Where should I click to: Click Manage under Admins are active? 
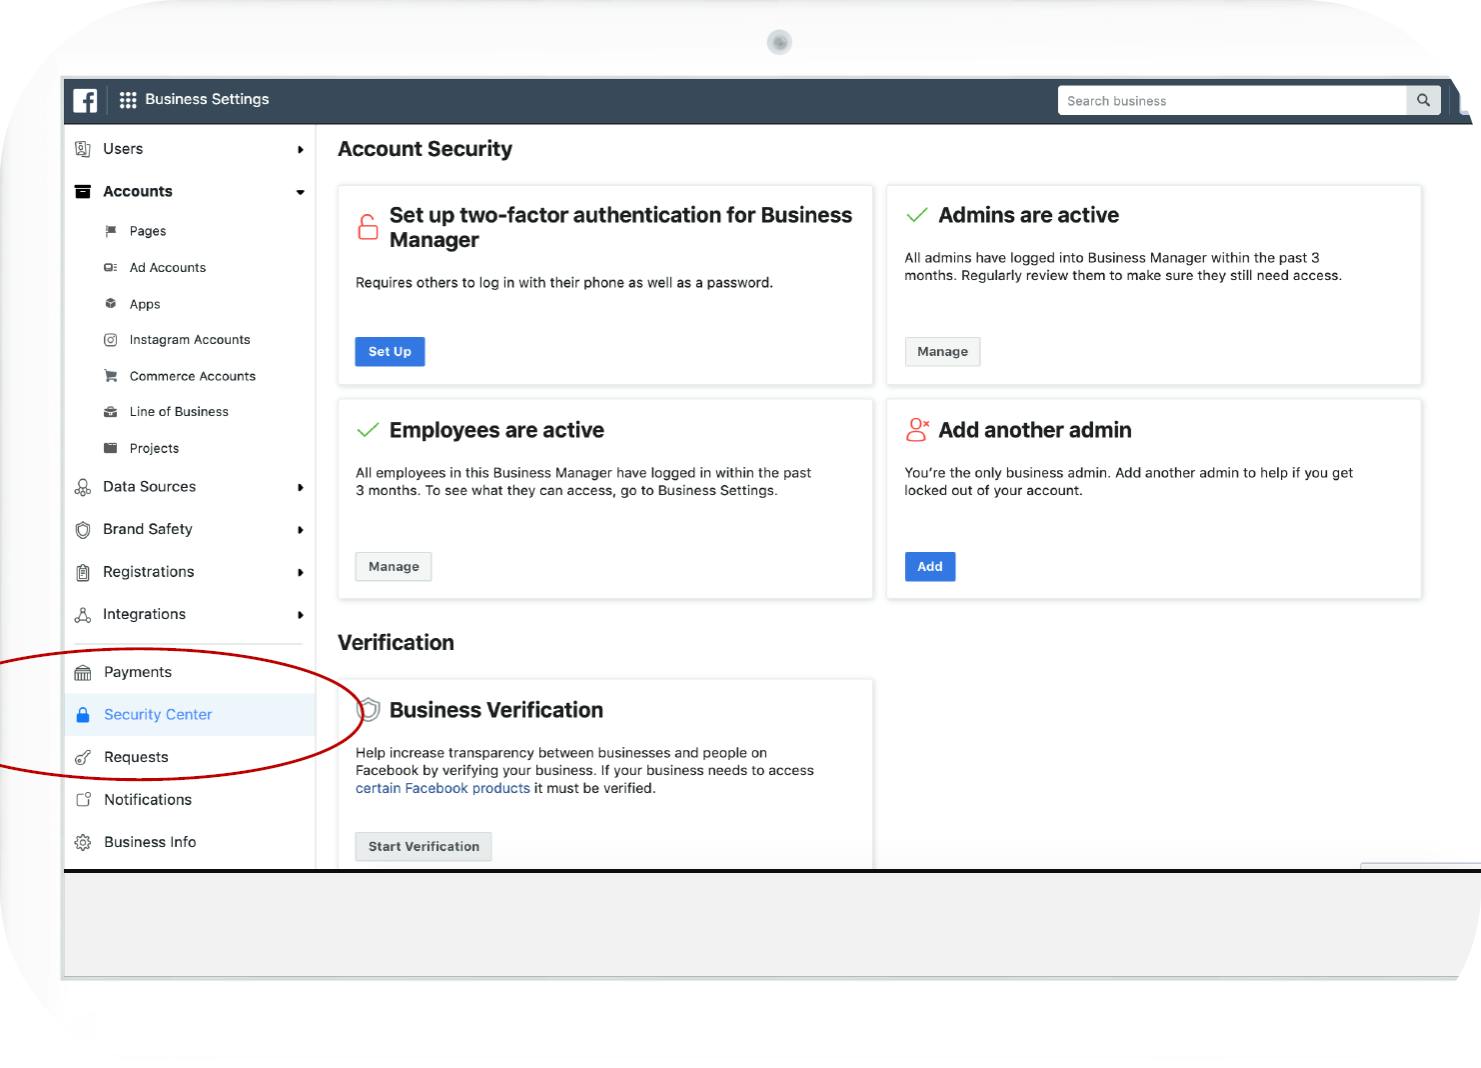pyautogui.click(x=942, y=352)
